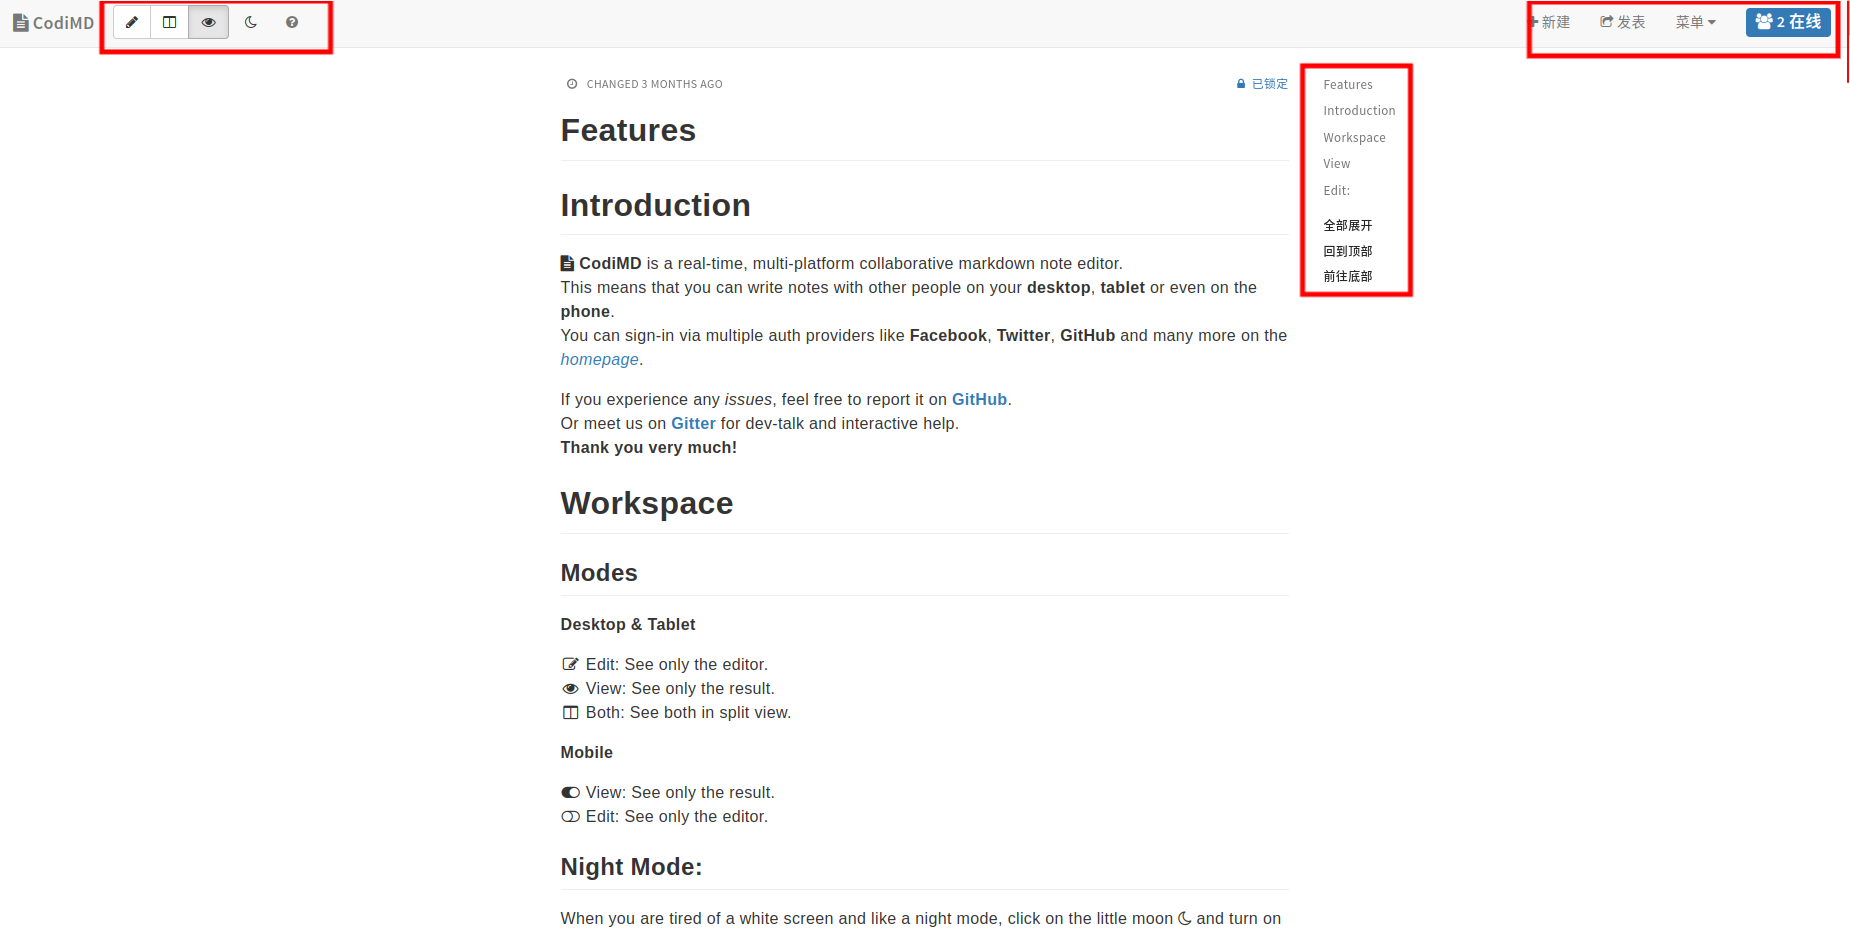This screenshot has height=929, width=1850.
Task: Publish the note with 发表
Action: [1623, 22]
